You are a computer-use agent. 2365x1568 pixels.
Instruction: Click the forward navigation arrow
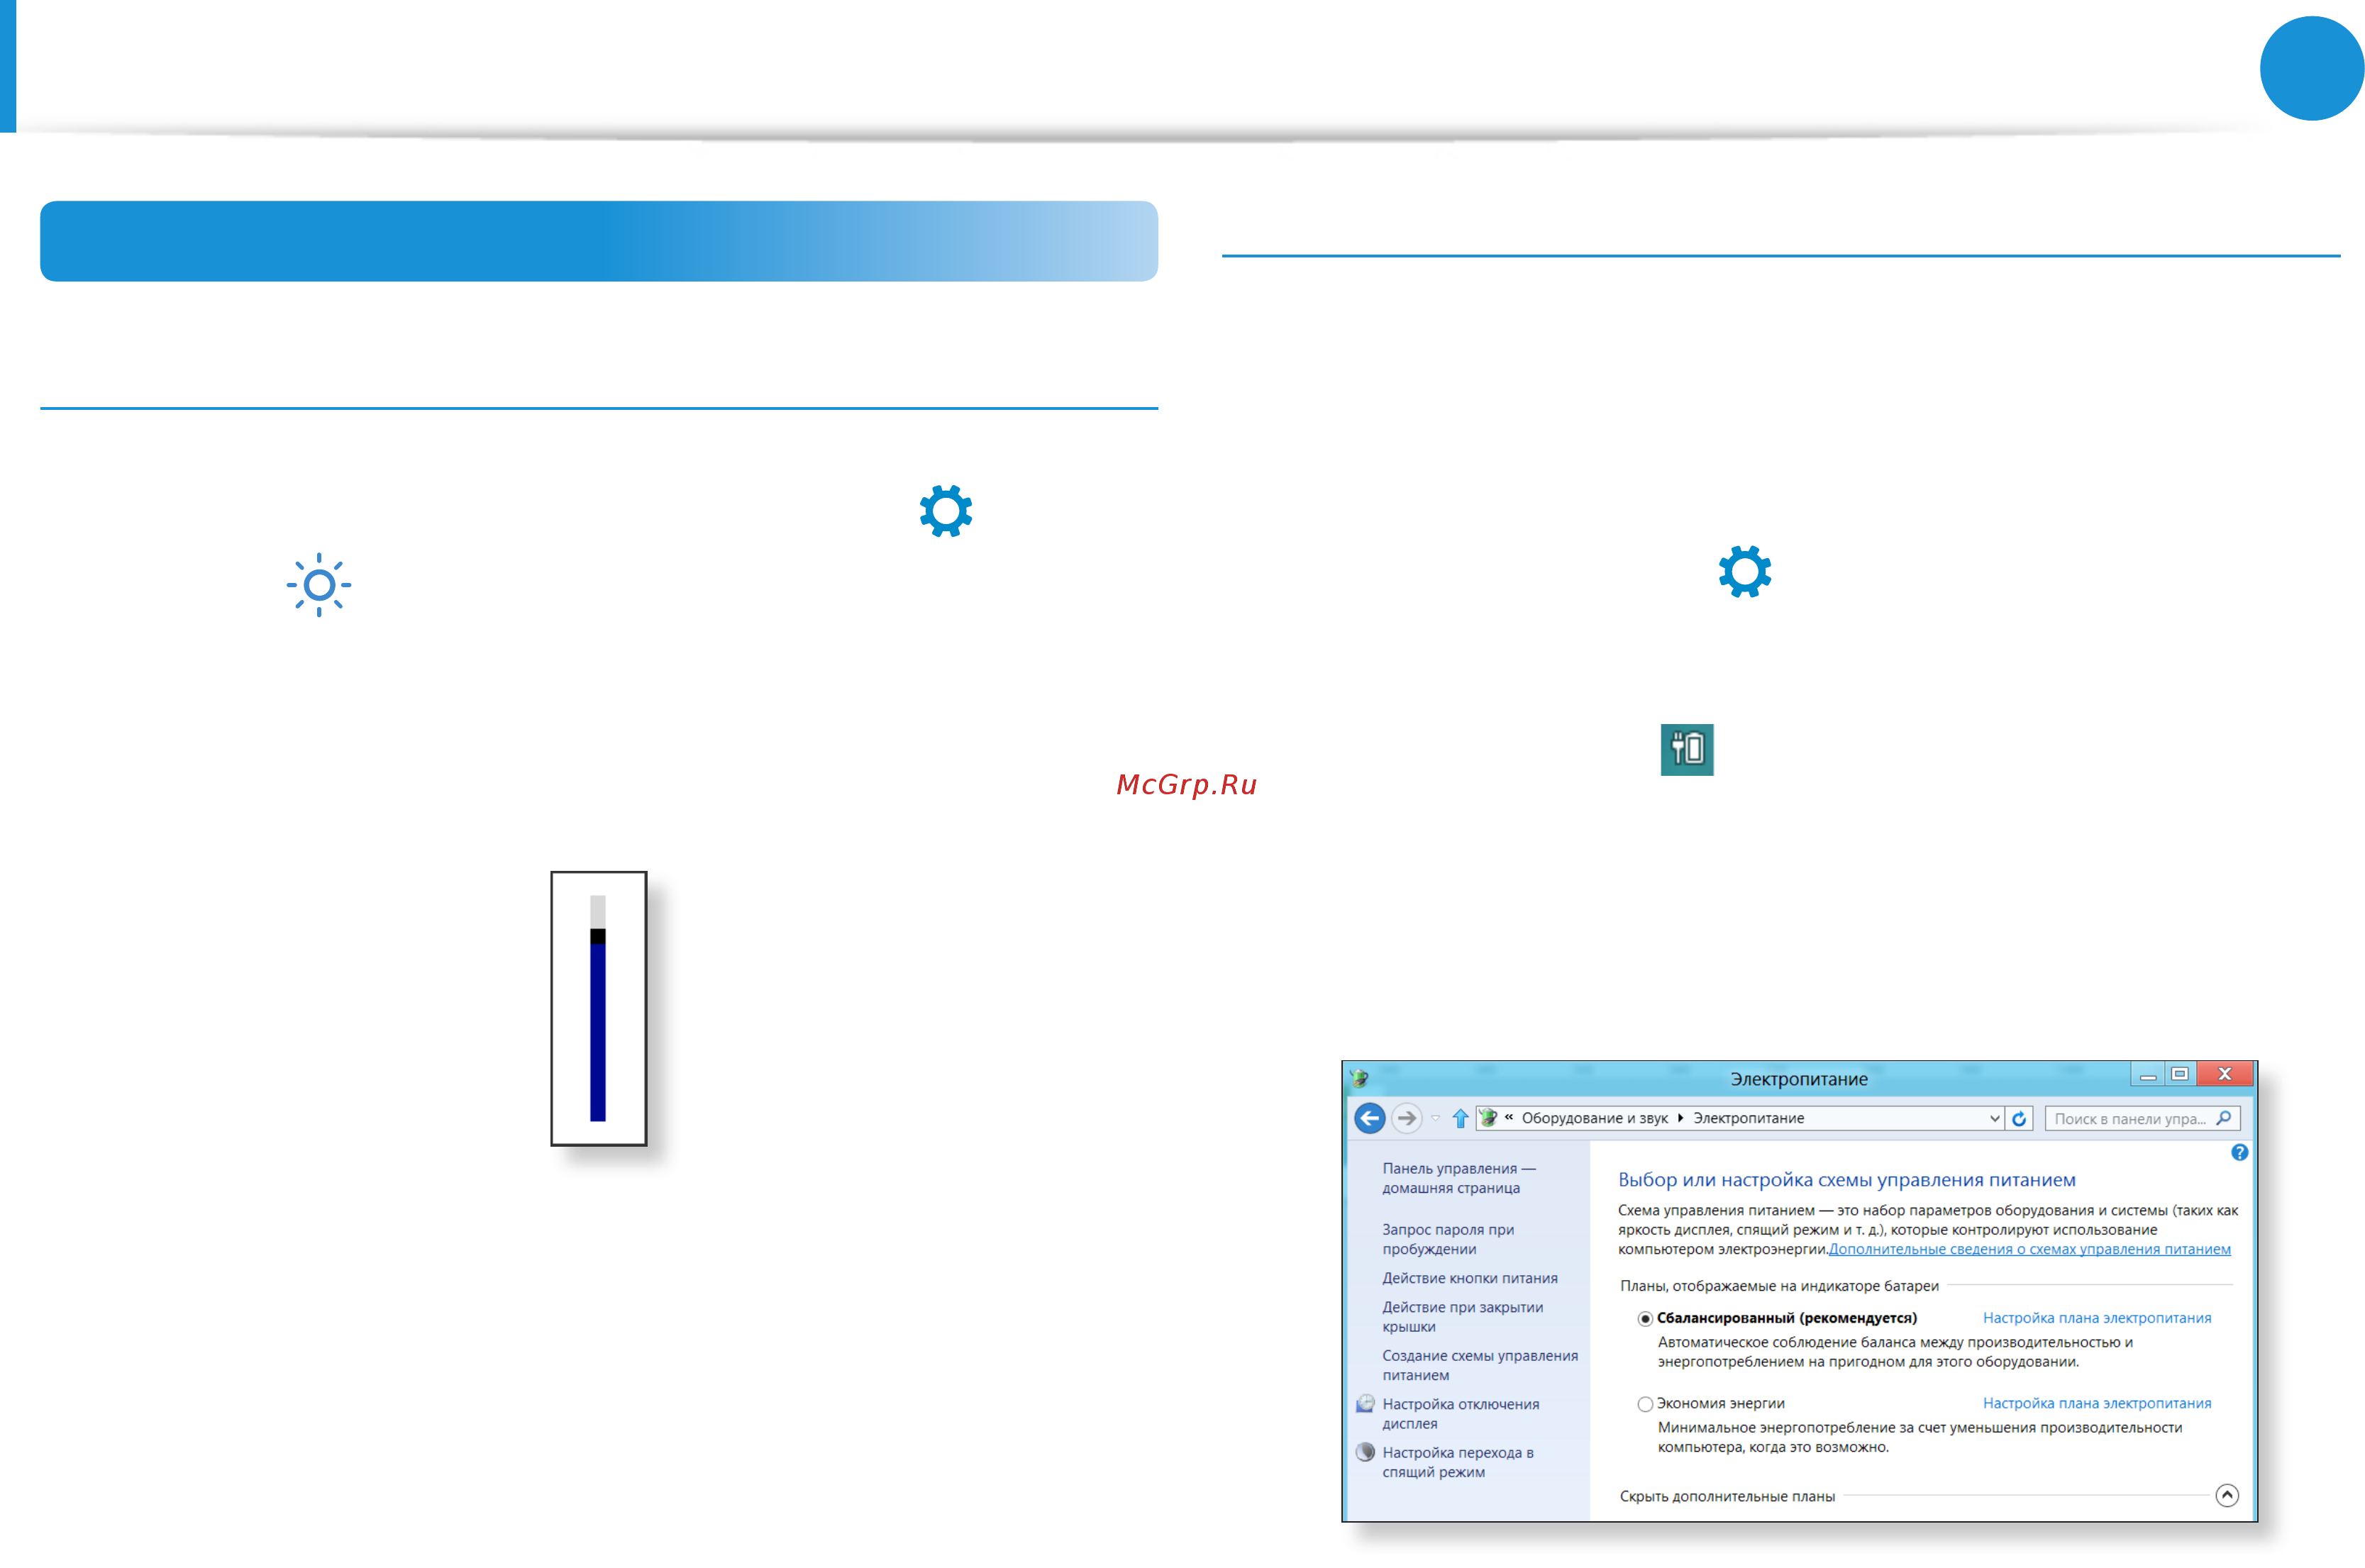pyautogui.click(x=1406, y=1118)
